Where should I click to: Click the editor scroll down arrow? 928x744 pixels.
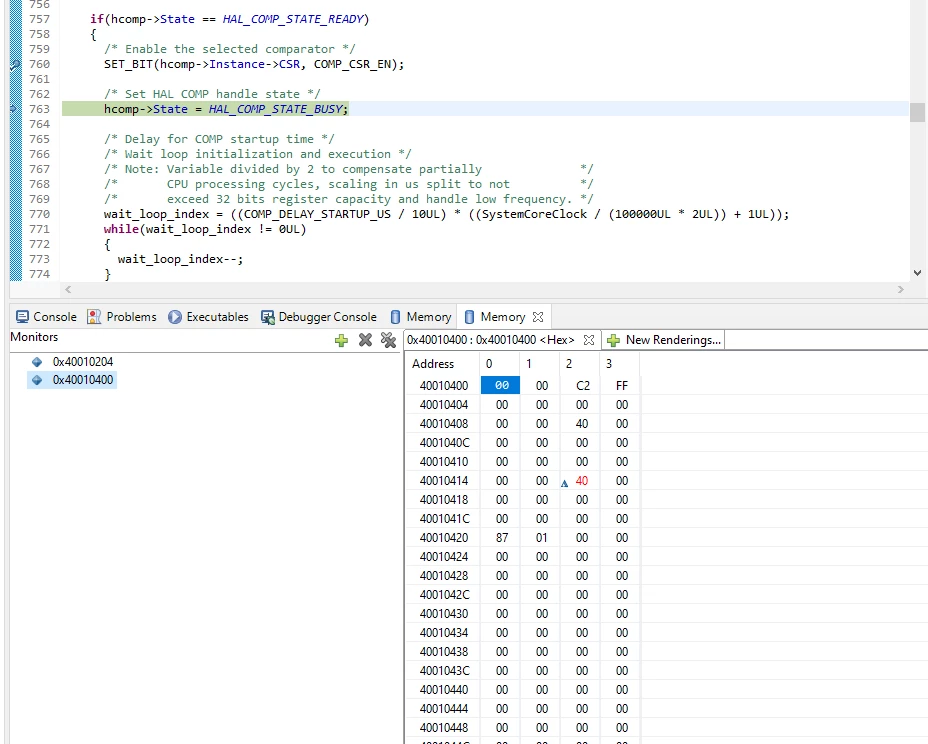917,273
